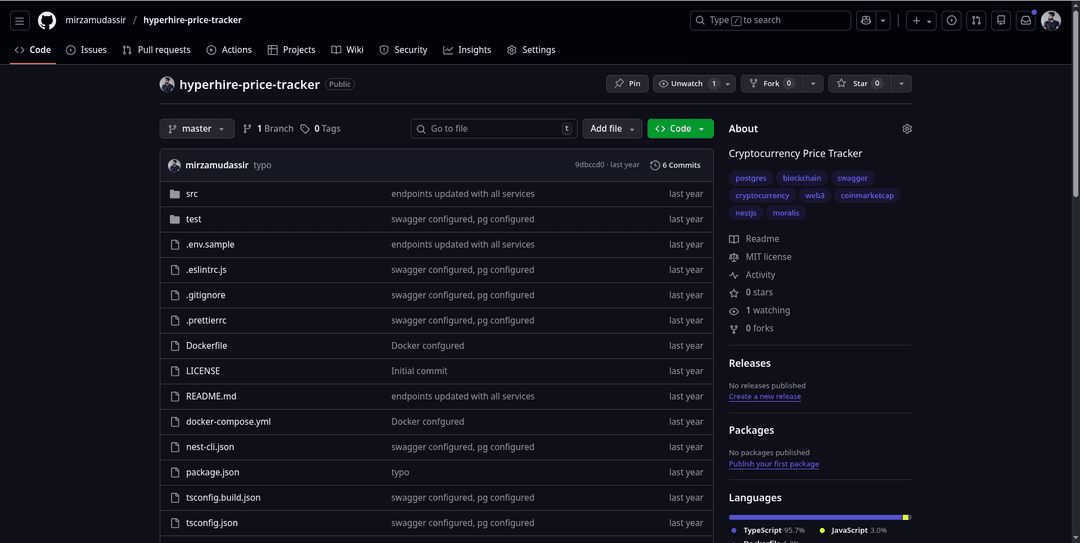The height and width of the screenshot is (543, 1080).
Task: Click the moralis topic tag
Action: tap(786, 213)
